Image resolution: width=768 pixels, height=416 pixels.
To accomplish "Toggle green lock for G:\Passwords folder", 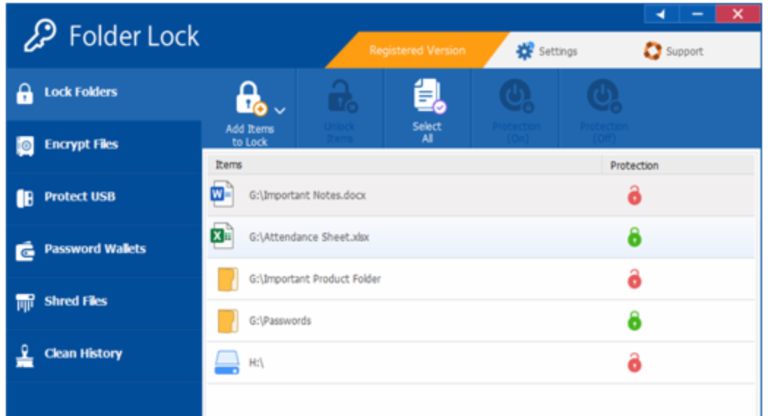I will point(634,321).
